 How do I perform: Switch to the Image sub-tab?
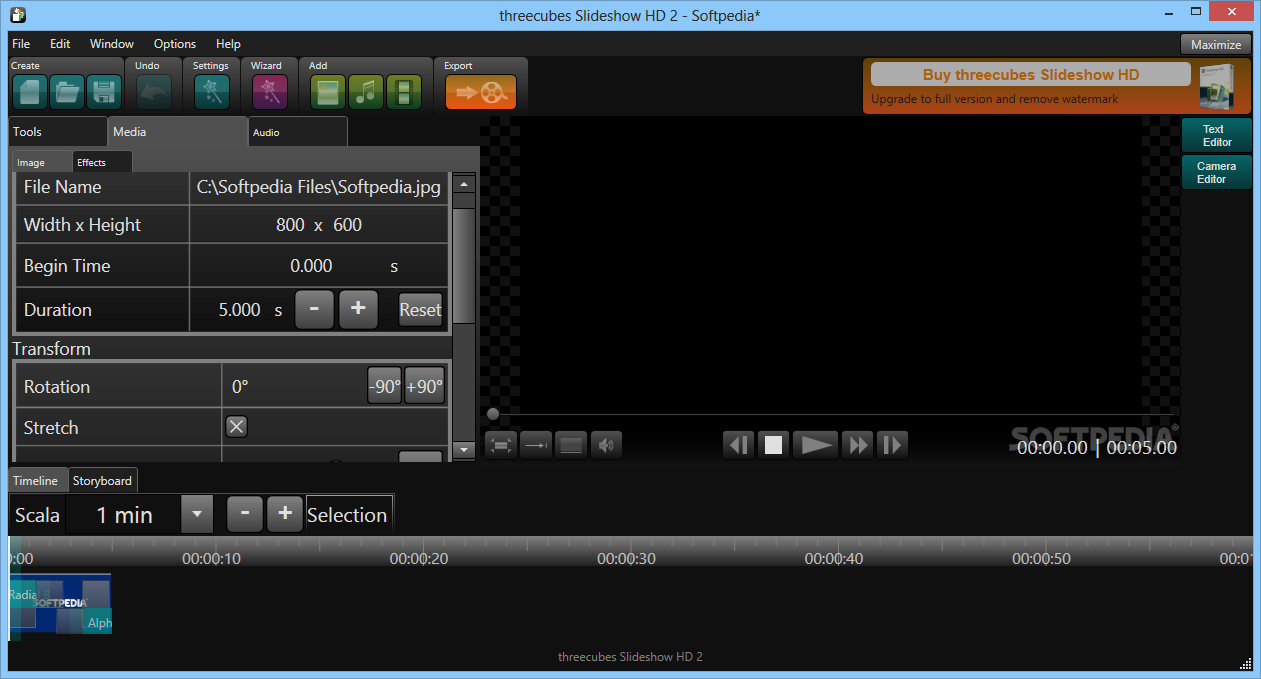[42, 162]
